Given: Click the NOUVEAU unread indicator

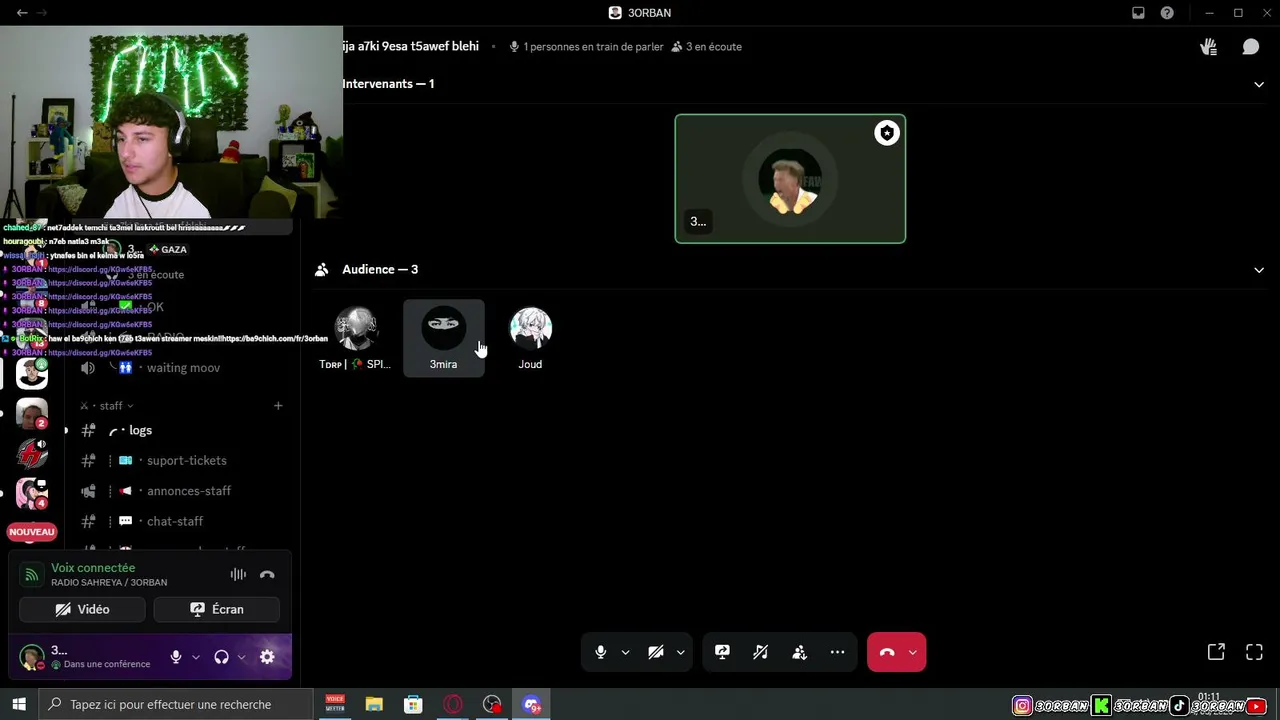Looking at the screenshot, I should click(32, 532).
